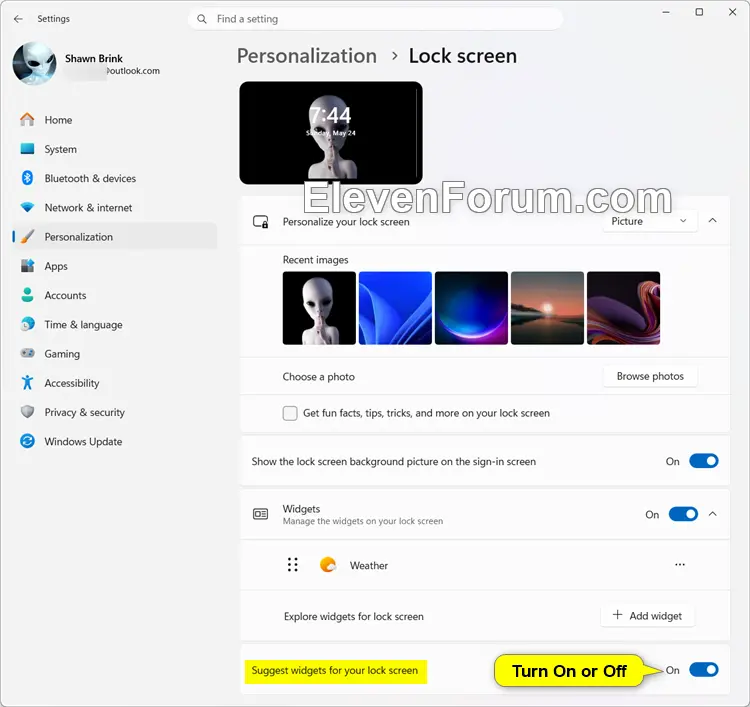This screenshot has height=707, width=750.
Task: Click the Windows Update sync icon
Action: pos(27,441)
